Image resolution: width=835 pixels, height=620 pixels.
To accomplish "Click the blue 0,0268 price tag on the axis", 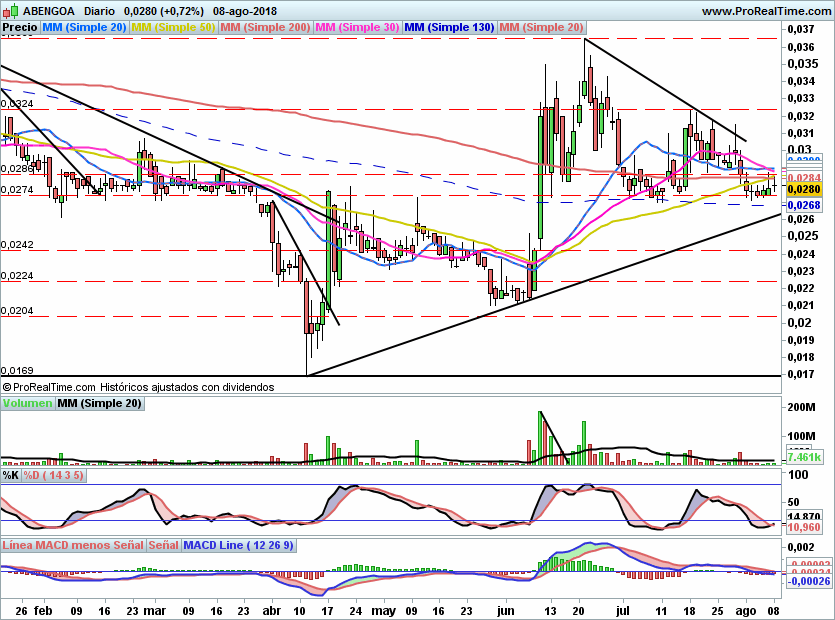I will pyautogui.click(x=804, y=205).
